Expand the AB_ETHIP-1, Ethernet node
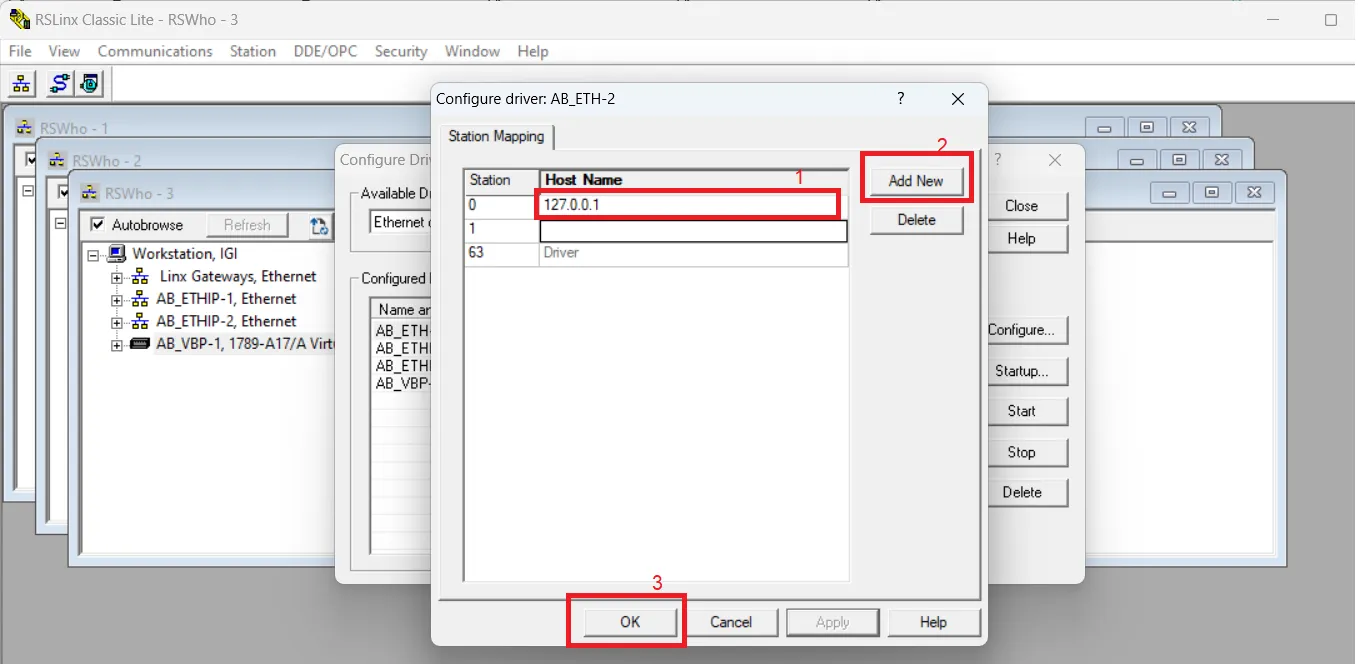Image resolution: width=1358 pixels, height=664 pixels. (117, 300)
